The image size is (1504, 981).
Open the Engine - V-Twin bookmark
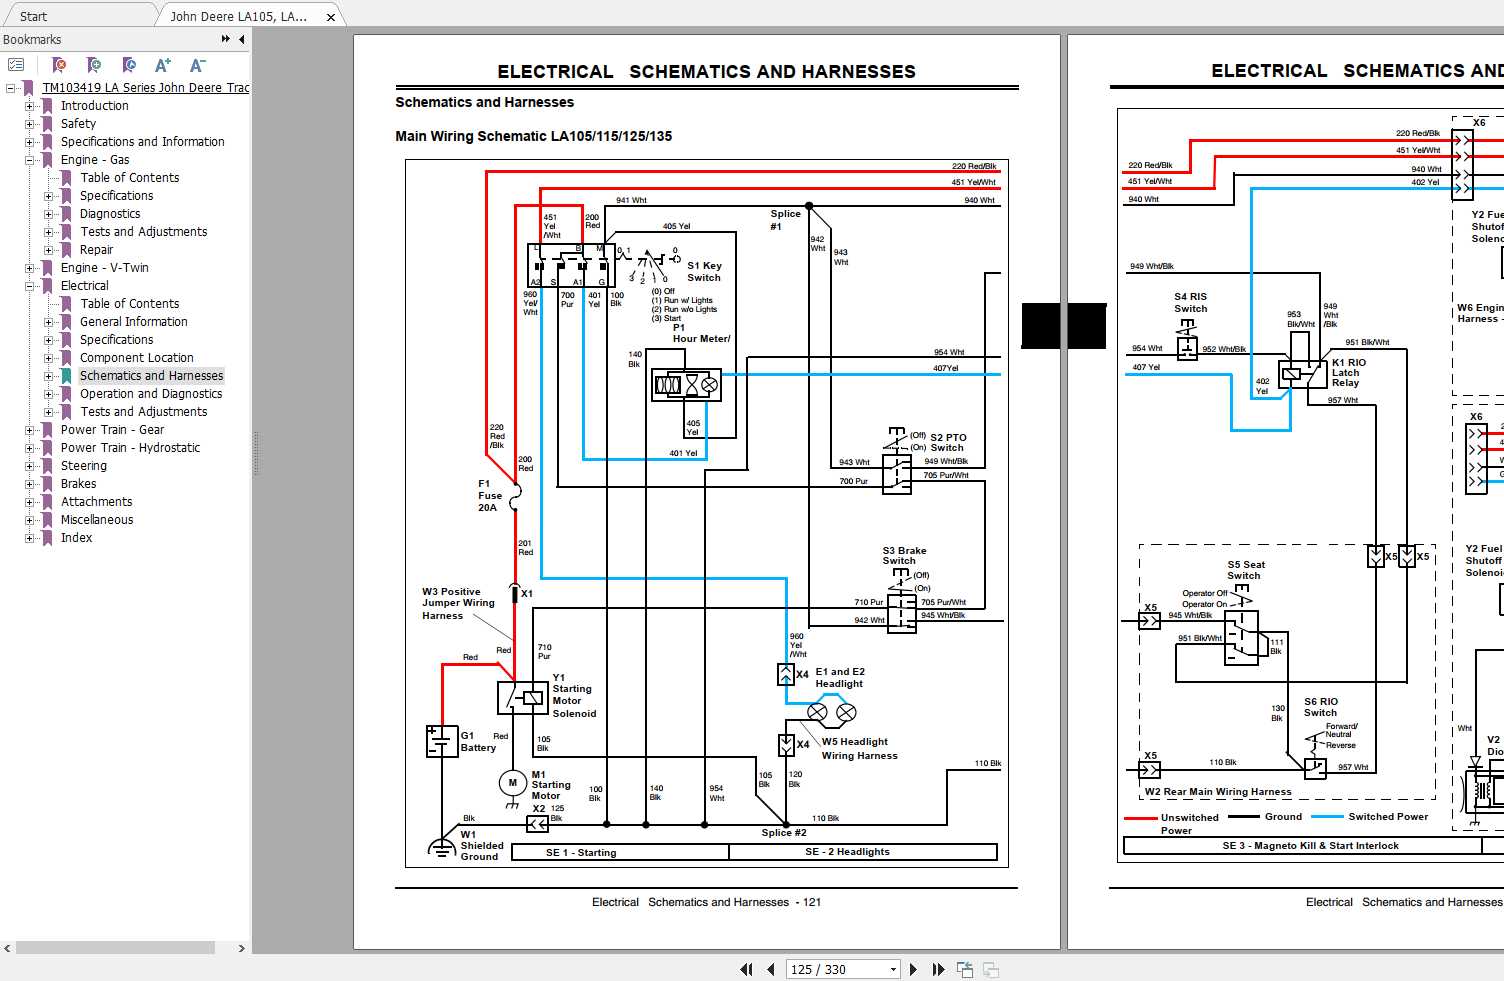[104, 268]
